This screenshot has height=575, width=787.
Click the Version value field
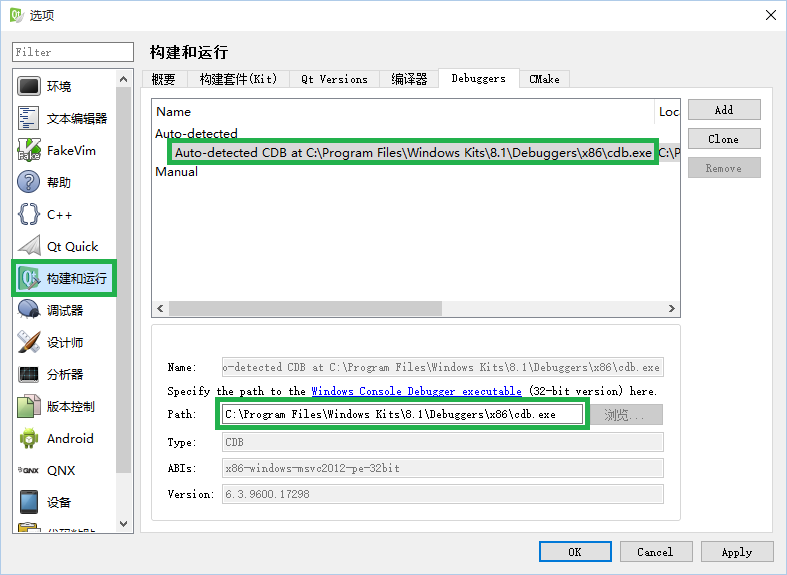[443, 494]
